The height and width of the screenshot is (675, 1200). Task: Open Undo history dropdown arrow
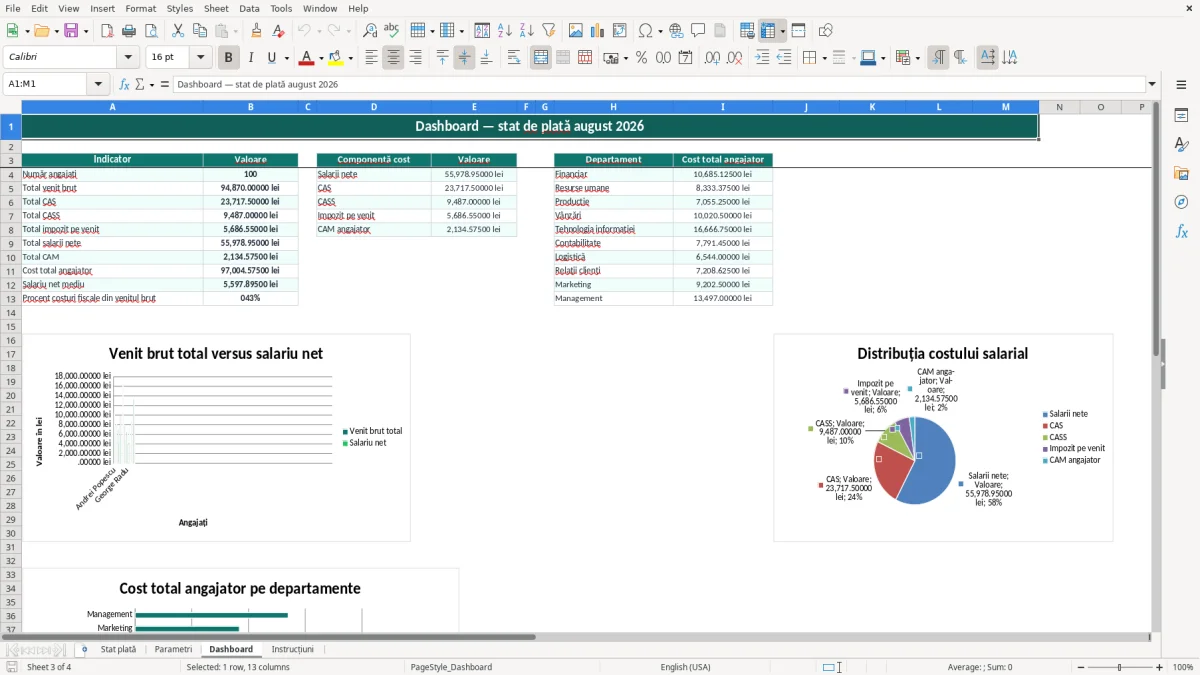[x=319, y=31]
